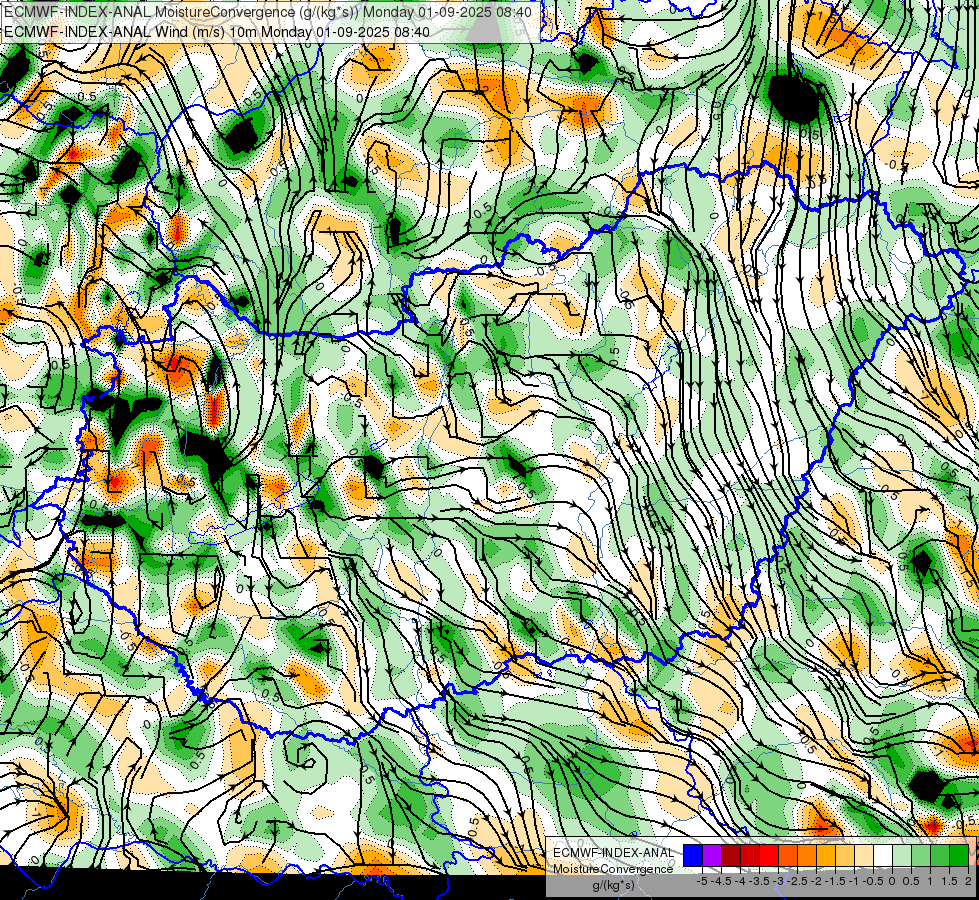Select the darkest green swatch between 1.5 and 2
979x900 pixels.
(959, 855)
